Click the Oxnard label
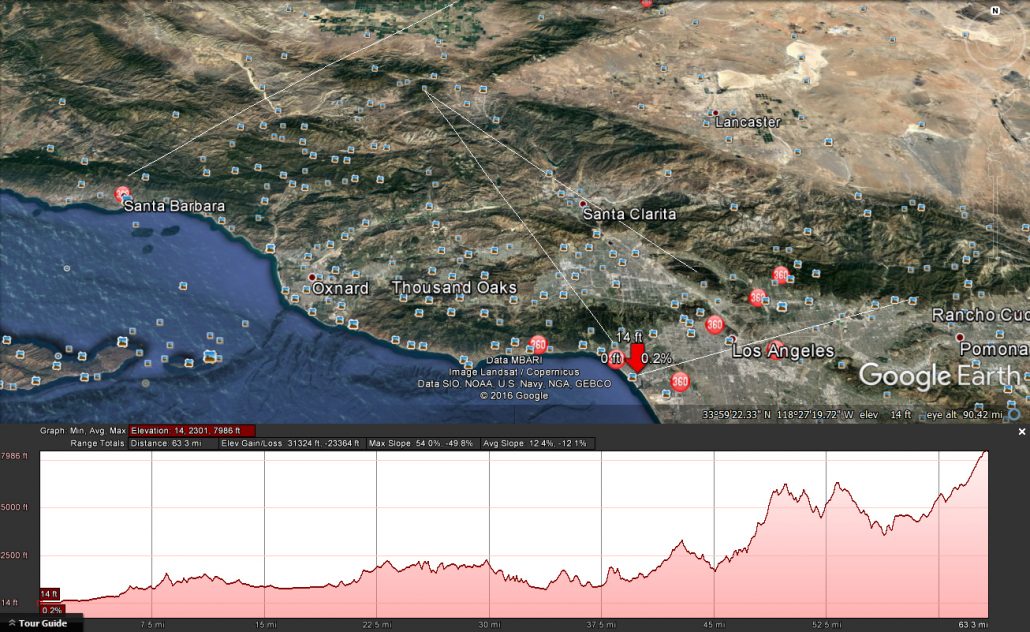1030x632 pixels. point(340,288)
